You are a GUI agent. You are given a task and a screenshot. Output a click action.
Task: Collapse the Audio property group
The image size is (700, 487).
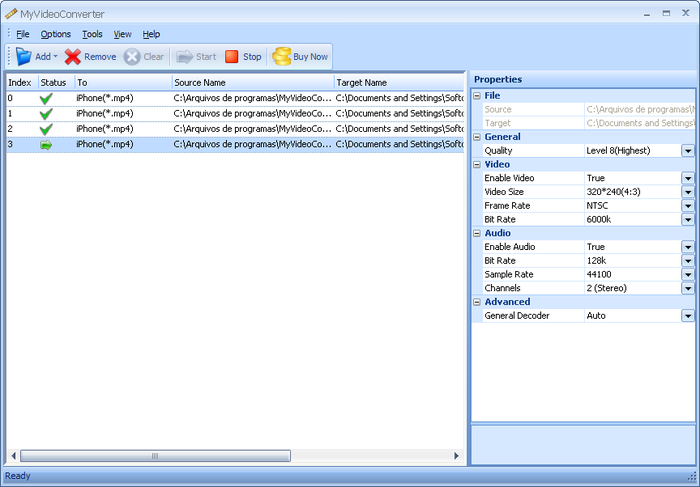(477, 233)
